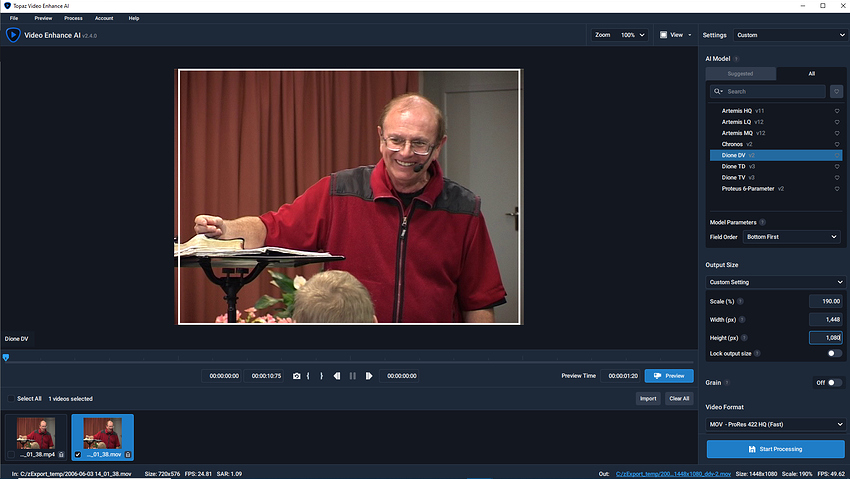Click the Start Processing button
850x479 pixels.
(x=776, y=449)
